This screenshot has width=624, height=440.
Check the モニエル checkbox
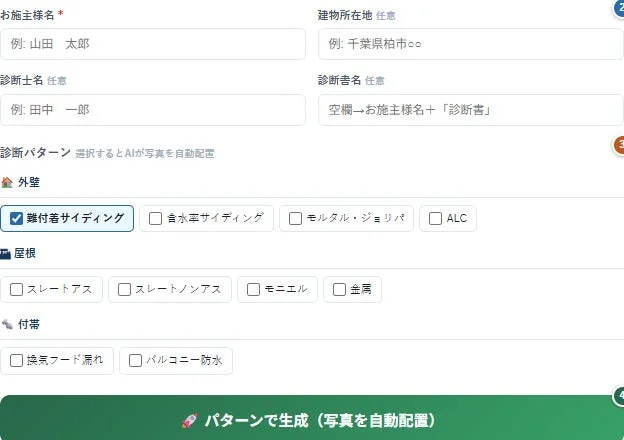click(254, 289)
